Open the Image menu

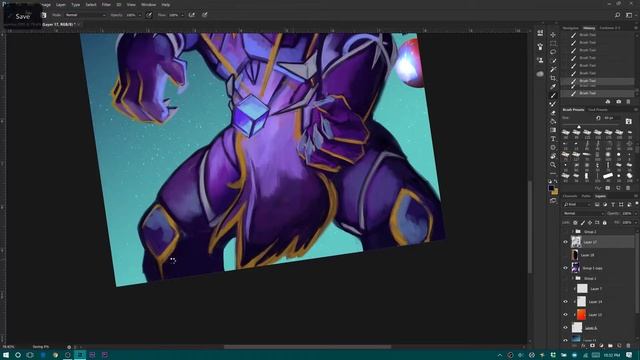tap(45, 5)
